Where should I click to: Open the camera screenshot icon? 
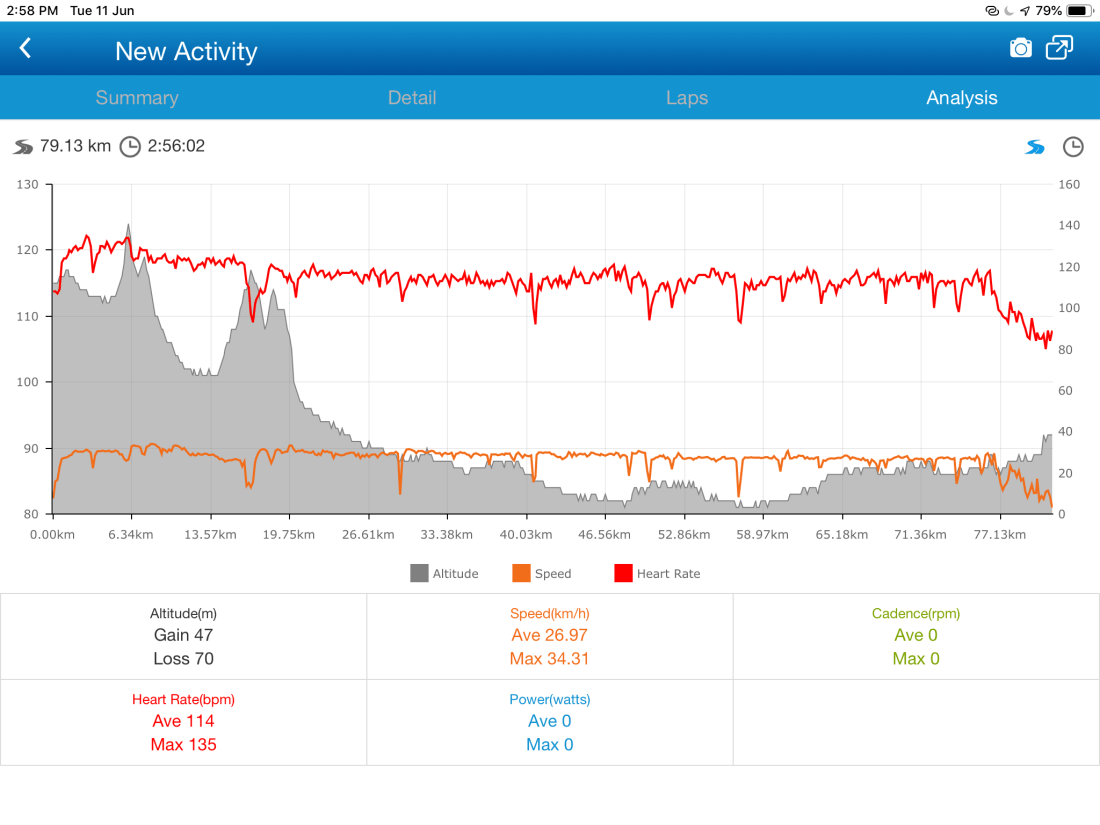click(1020, 48)
